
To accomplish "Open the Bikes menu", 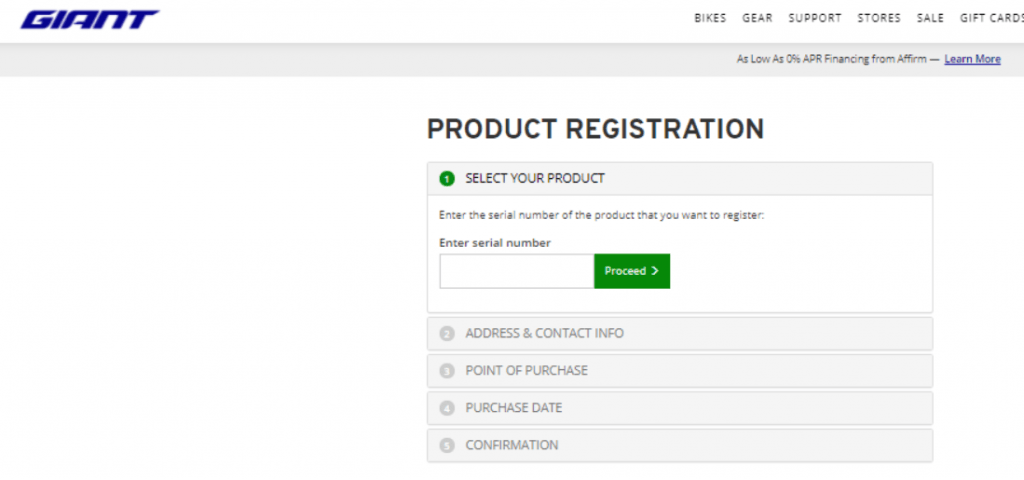I will 710,18.
